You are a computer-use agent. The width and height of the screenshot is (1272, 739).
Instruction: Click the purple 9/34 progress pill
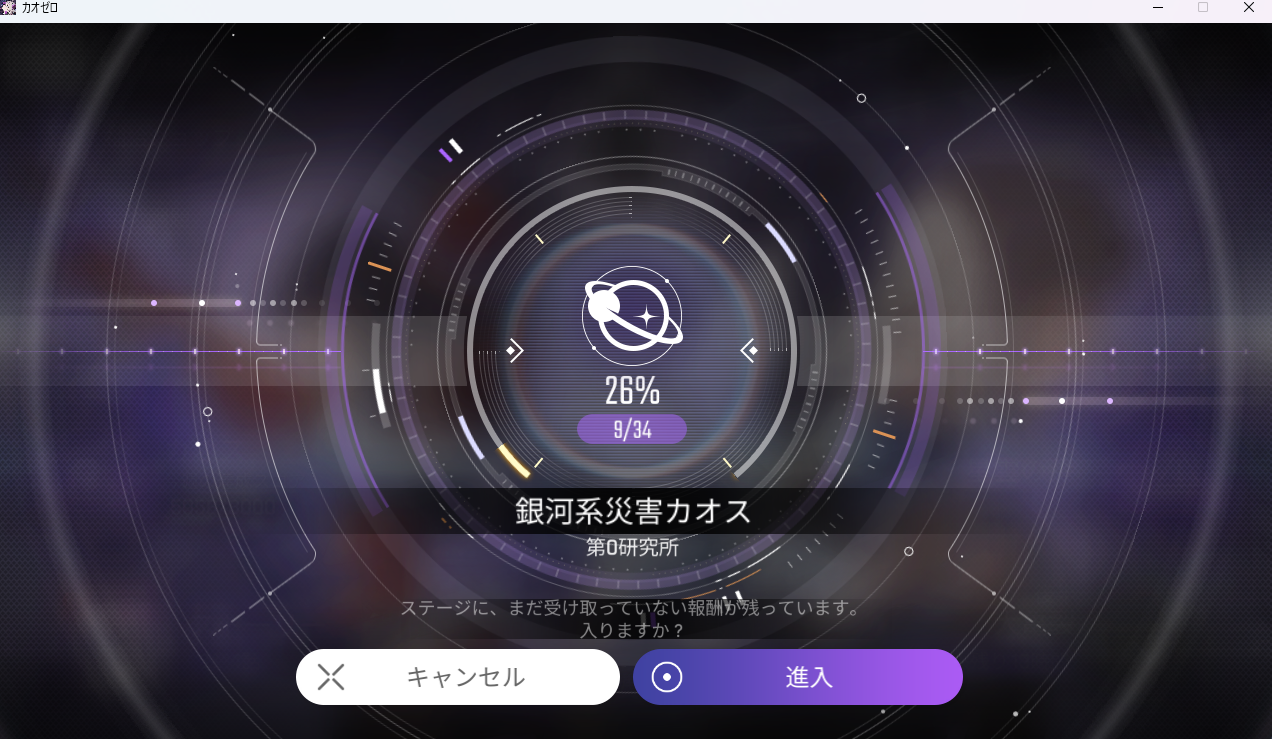pos(632,430)
